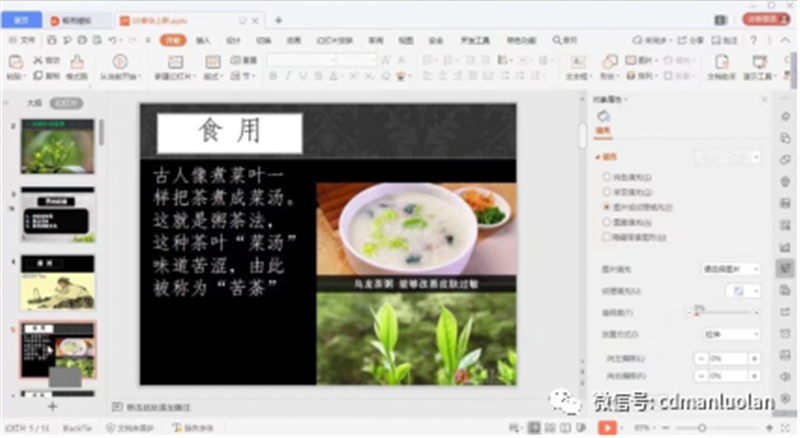Screen dimensions: 800x438
Task: Select the gradient fill (渐变填充) radio button
Action: coord(606,191)
